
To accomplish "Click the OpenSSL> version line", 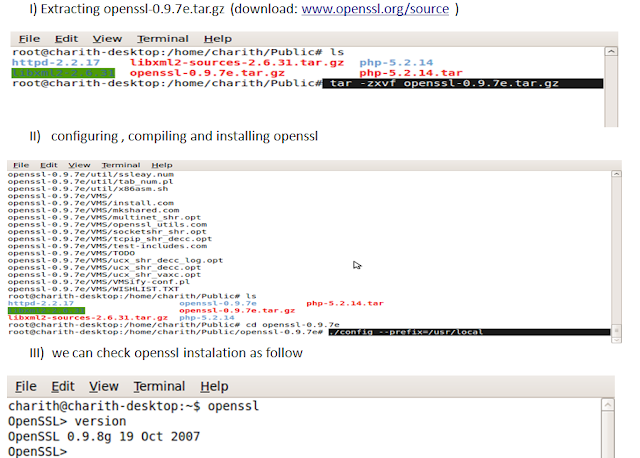I will click(x=67, y=421).
